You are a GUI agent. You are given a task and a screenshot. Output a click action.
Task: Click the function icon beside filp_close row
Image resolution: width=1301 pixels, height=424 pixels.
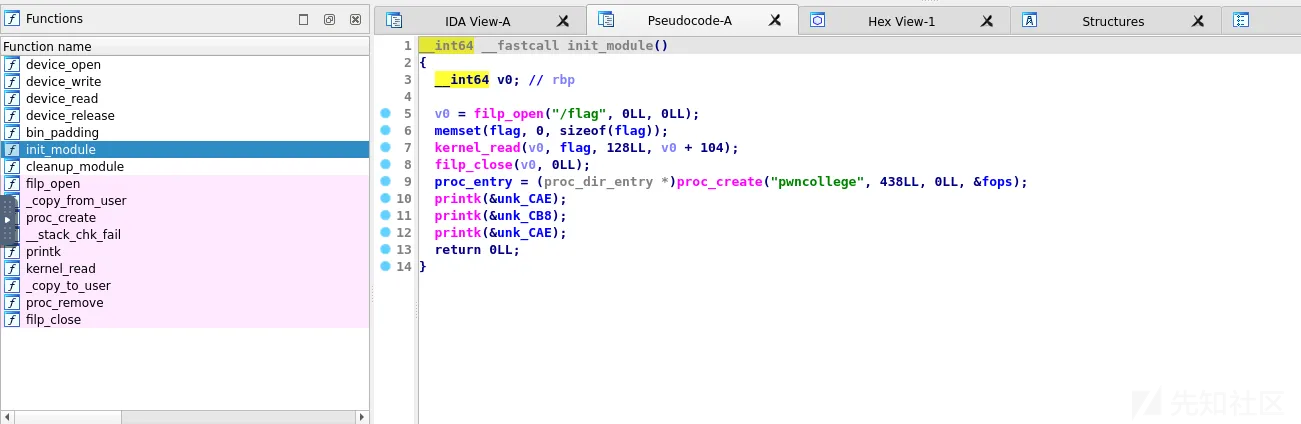click(12, 319)
